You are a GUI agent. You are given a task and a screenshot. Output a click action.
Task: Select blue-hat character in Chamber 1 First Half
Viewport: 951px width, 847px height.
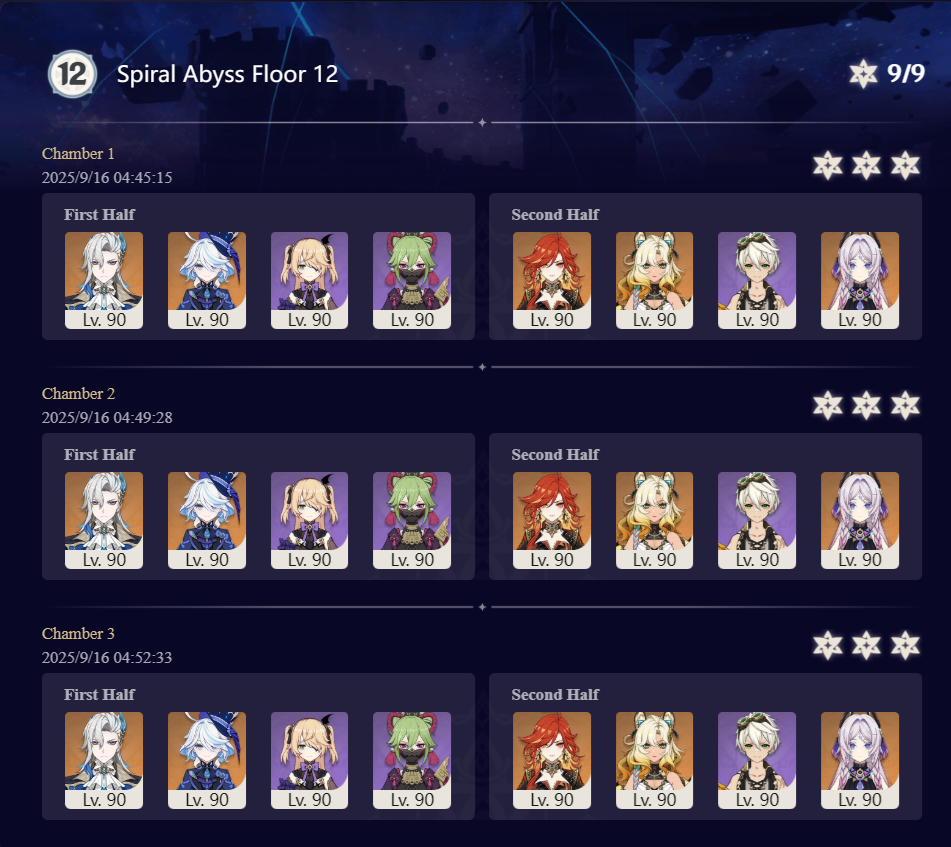pos(207,280)
